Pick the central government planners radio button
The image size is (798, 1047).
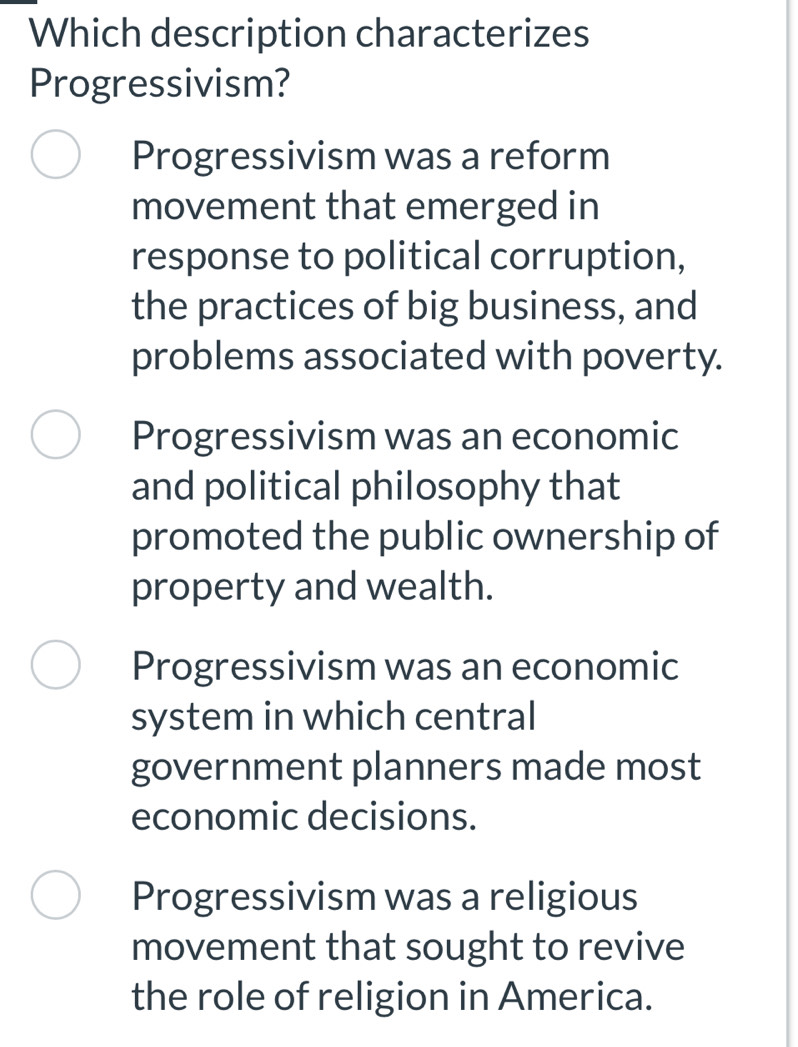coord(55,667)
